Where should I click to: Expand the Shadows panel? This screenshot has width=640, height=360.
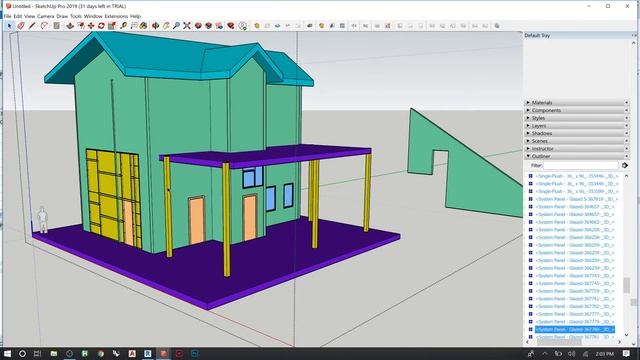pos(577,133)
